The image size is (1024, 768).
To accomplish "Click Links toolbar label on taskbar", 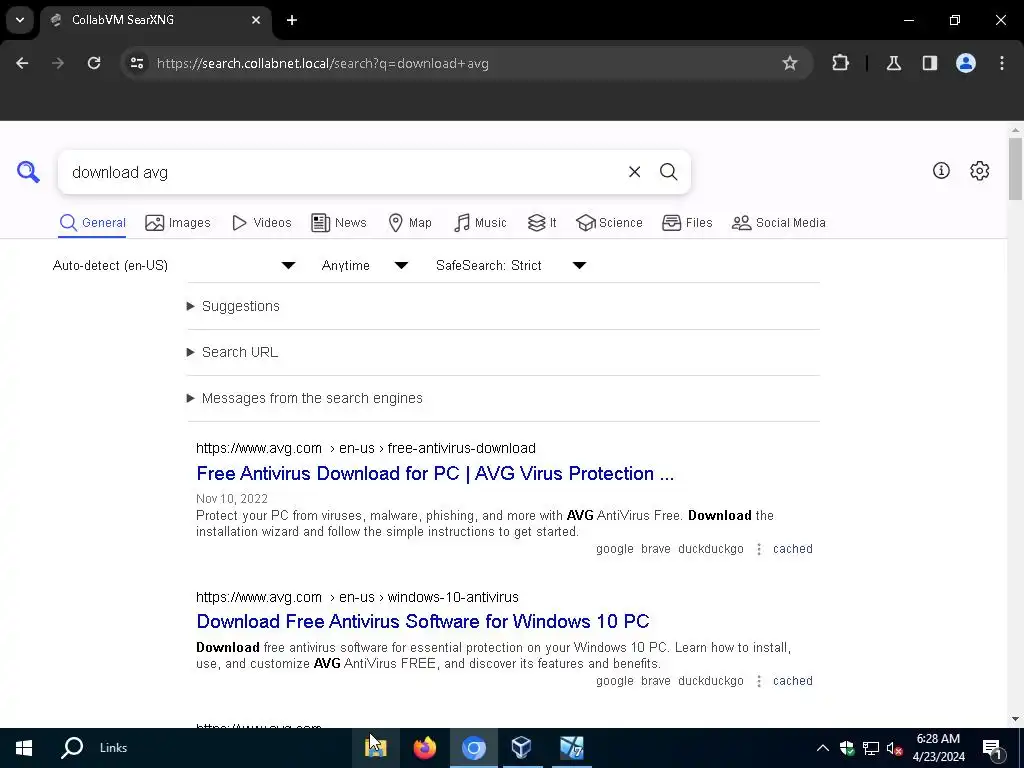I will 114,748.
